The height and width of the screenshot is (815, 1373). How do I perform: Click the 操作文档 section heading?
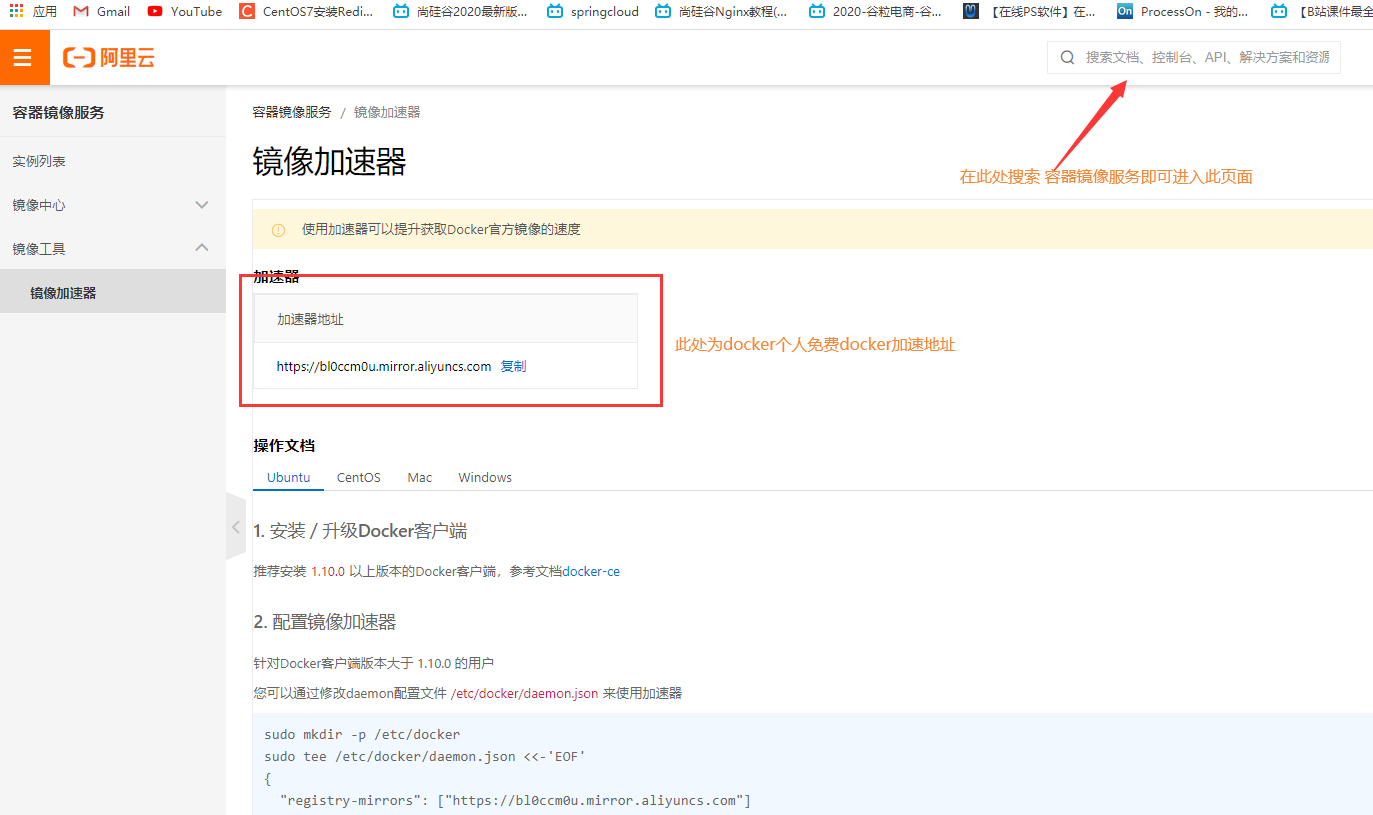(x=284, y=445)
